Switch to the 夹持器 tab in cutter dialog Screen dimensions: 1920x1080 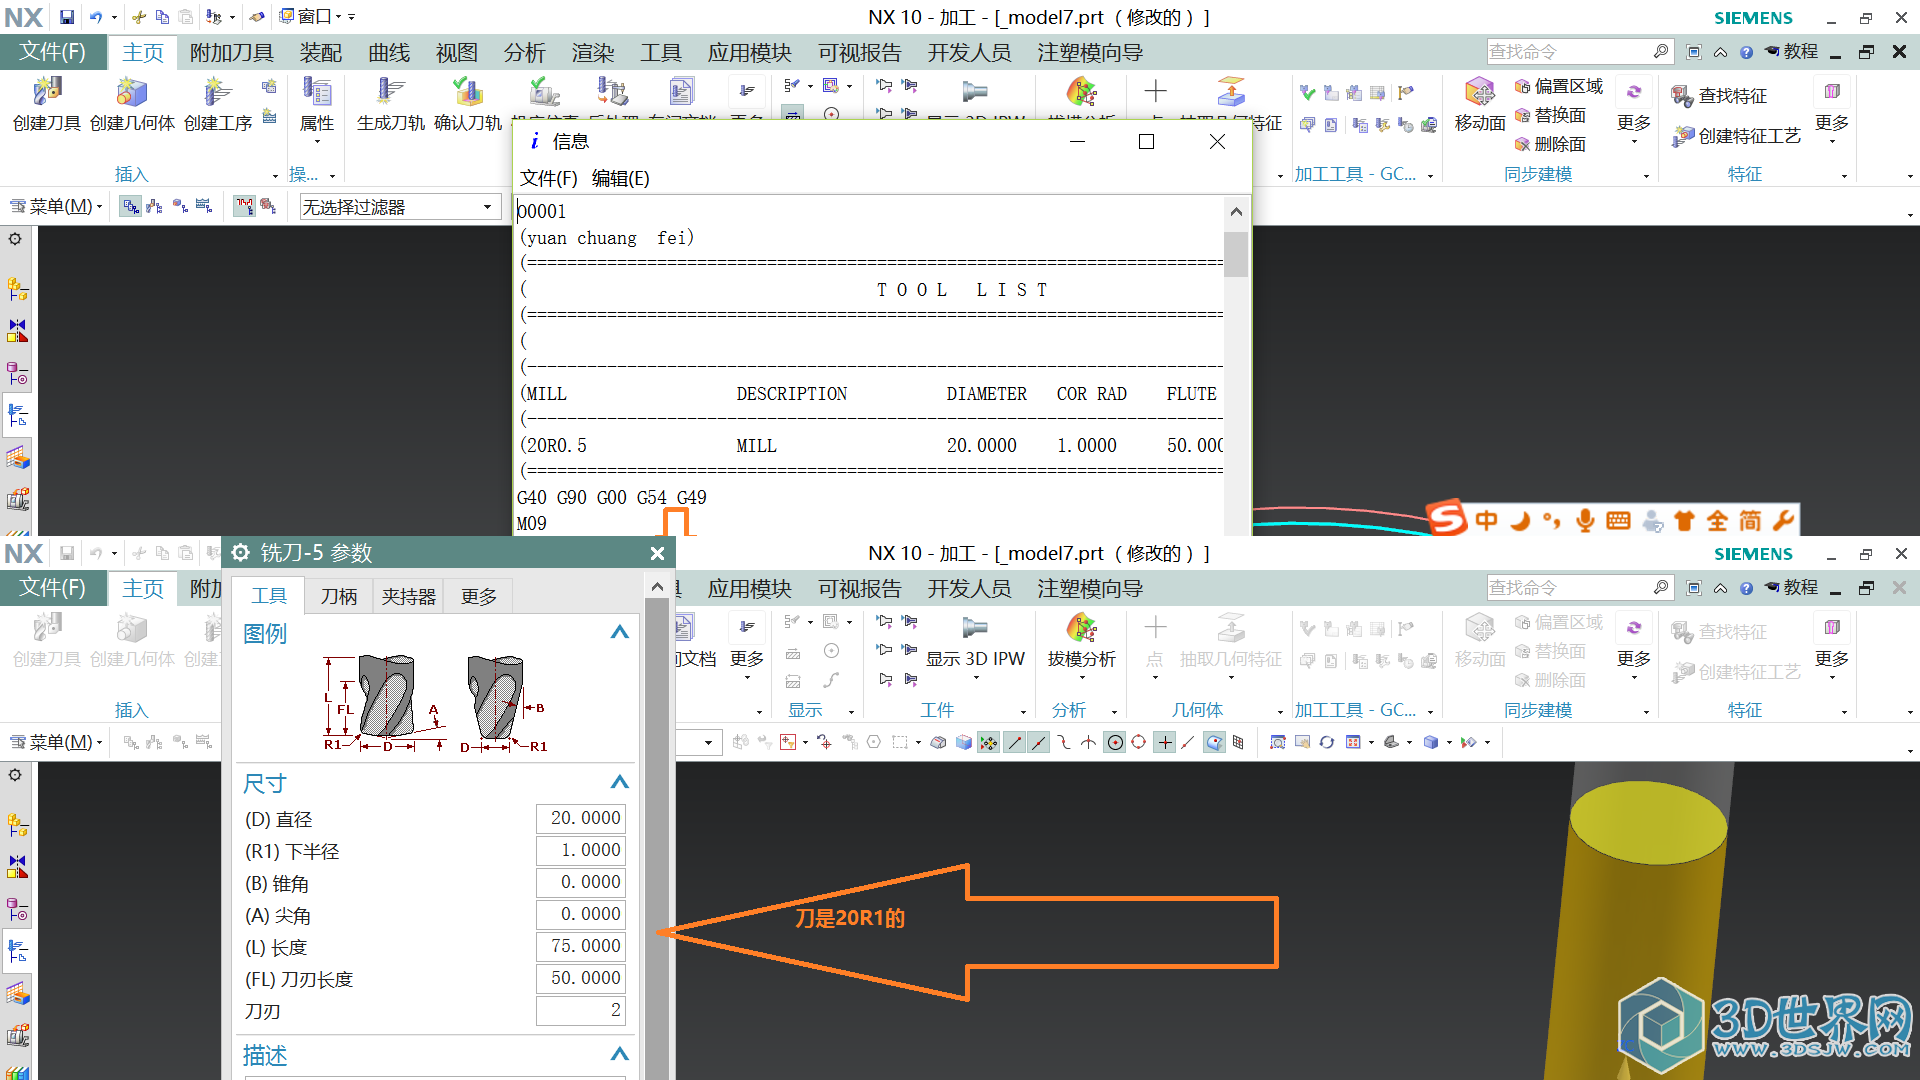408,596
